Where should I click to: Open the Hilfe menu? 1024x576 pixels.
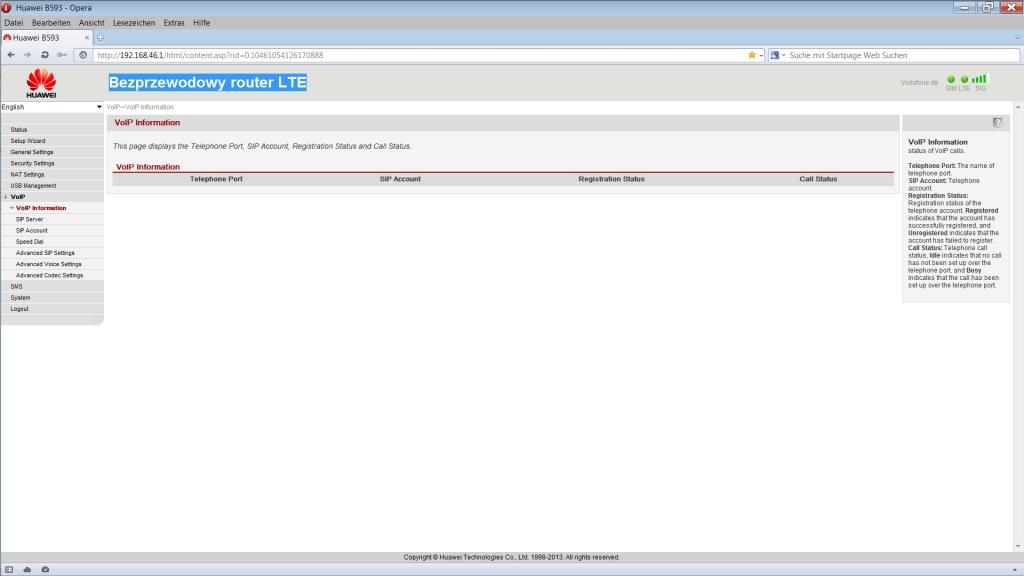[x=201, y=23]
